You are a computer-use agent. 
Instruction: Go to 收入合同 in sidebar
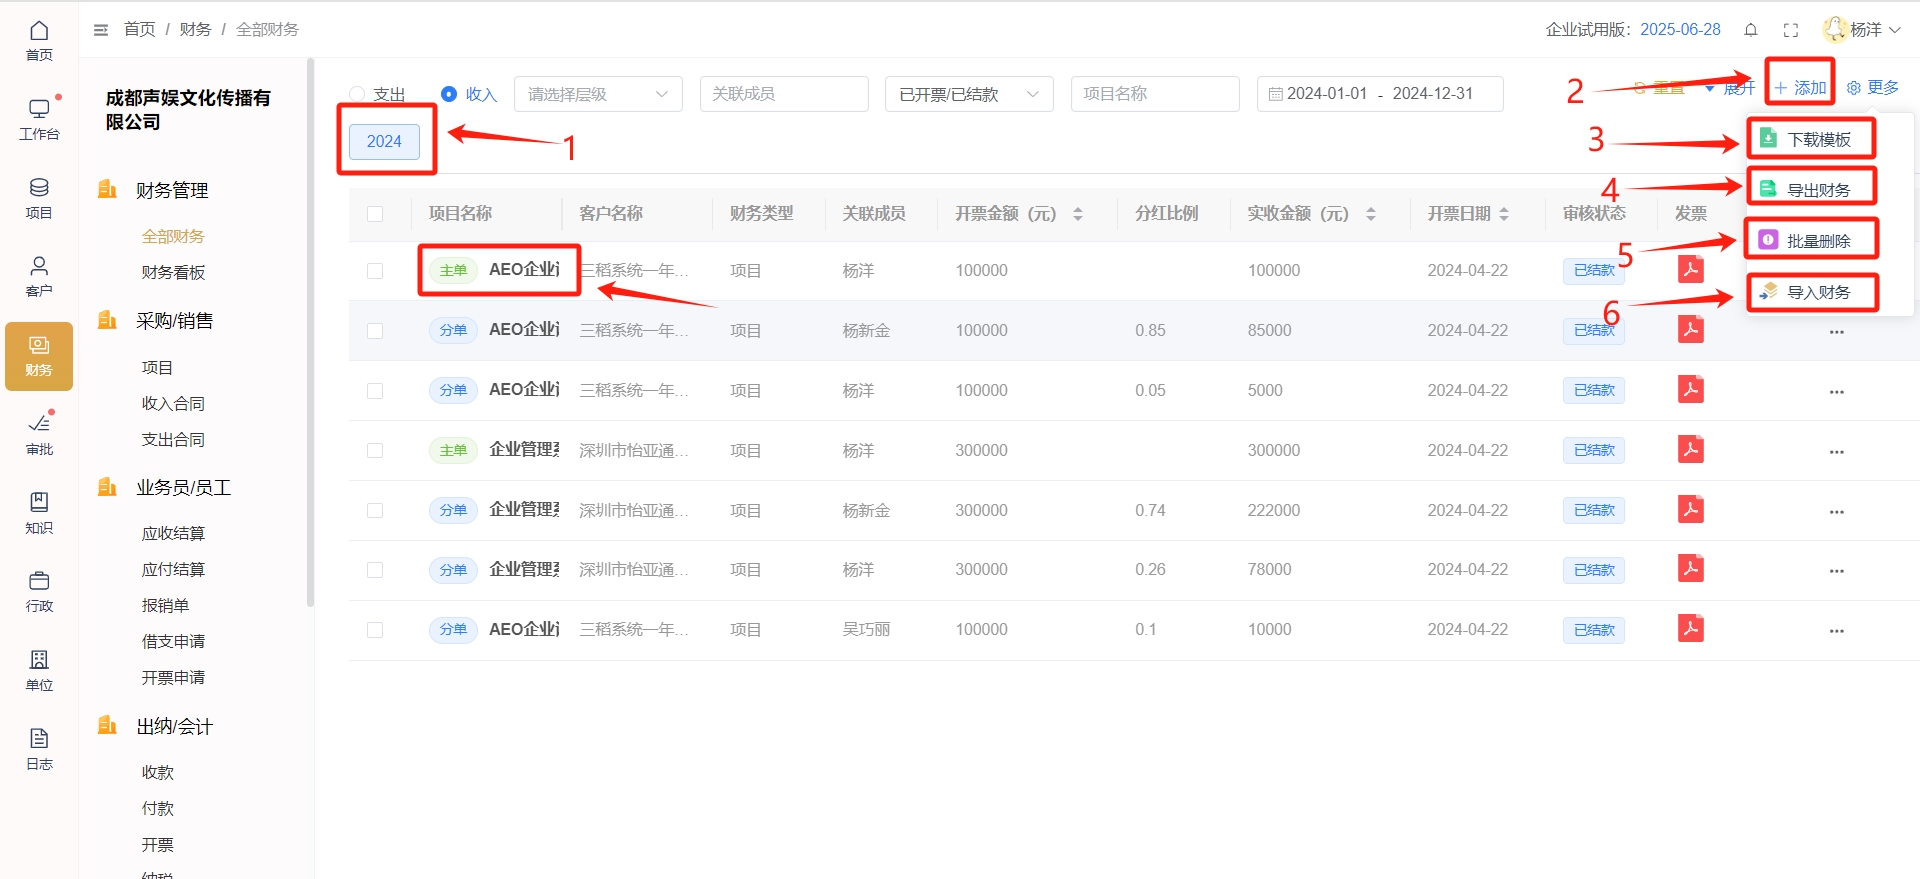[x=173, y=404]
